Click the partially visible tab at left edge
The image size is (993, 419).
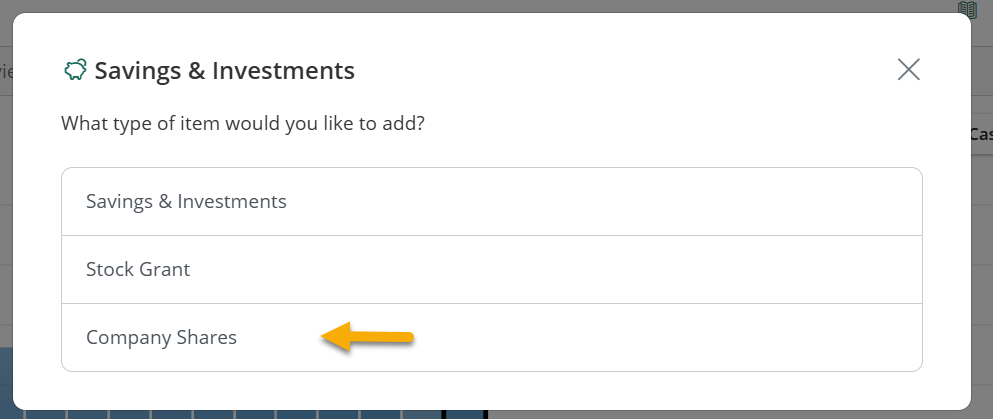point(6,71)
